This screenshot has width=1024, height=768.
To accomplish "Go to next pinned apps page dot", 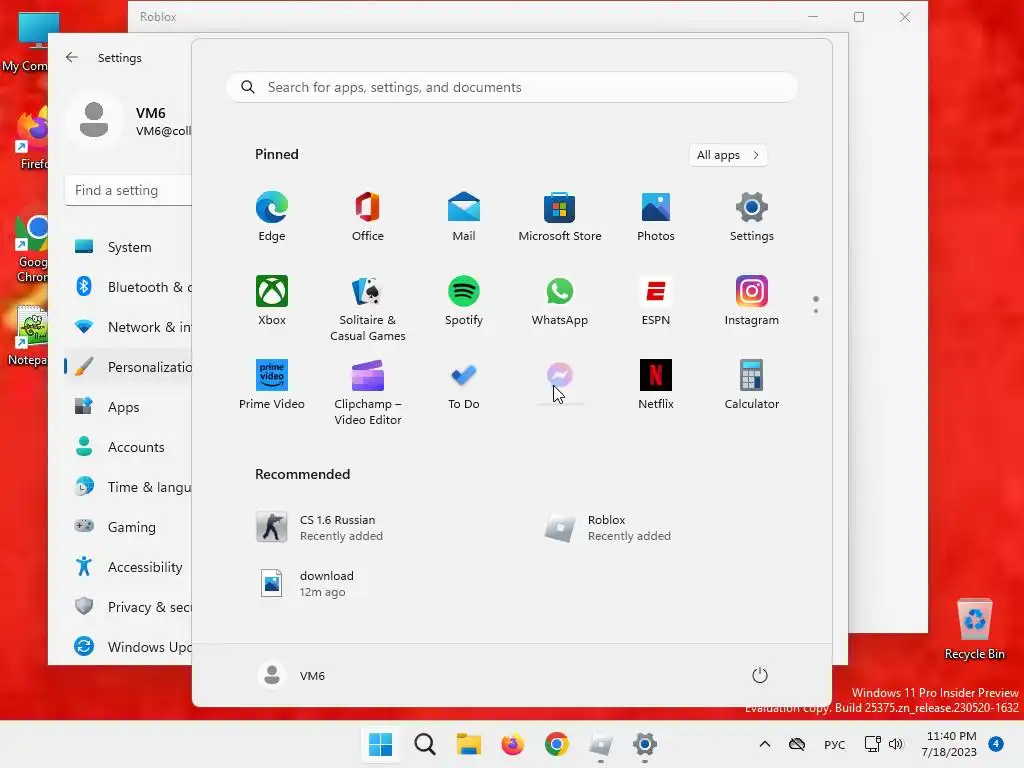I will coord(816,311).
